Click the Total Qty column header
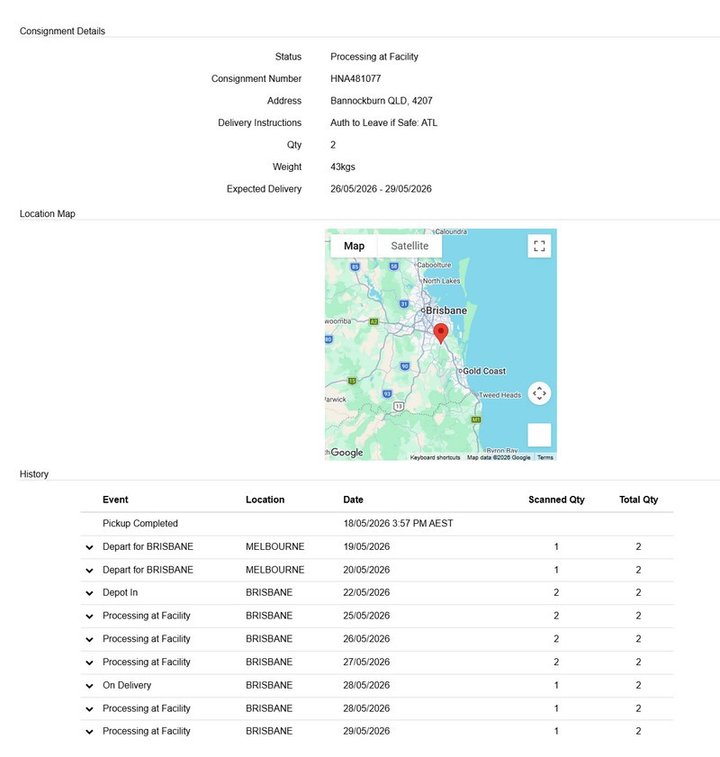Viewport: 720px width, 757px height. (x=638, y=500)
